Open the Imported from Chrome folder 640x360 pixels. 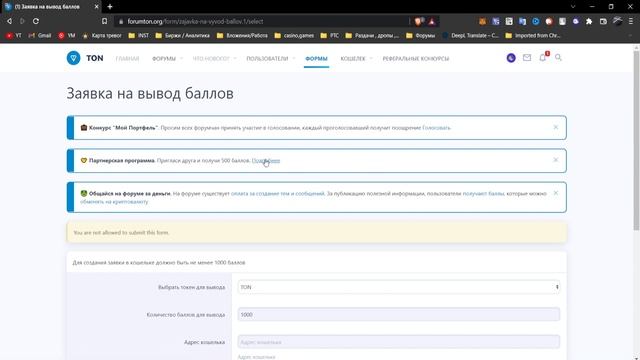click(x=533, y=36)
